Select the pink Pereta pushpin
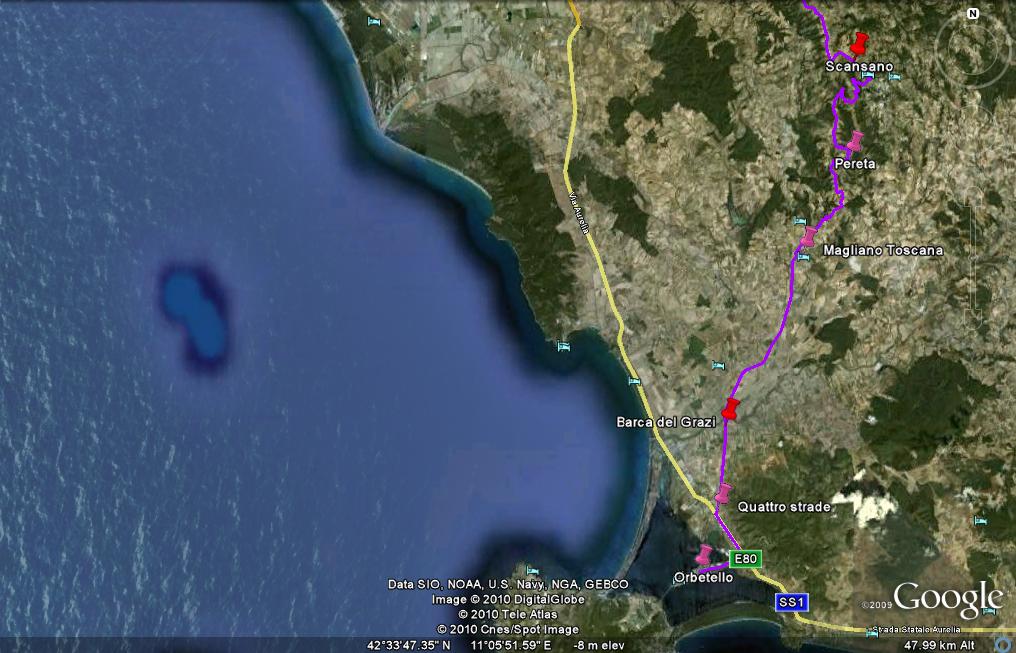 (855, 141)
